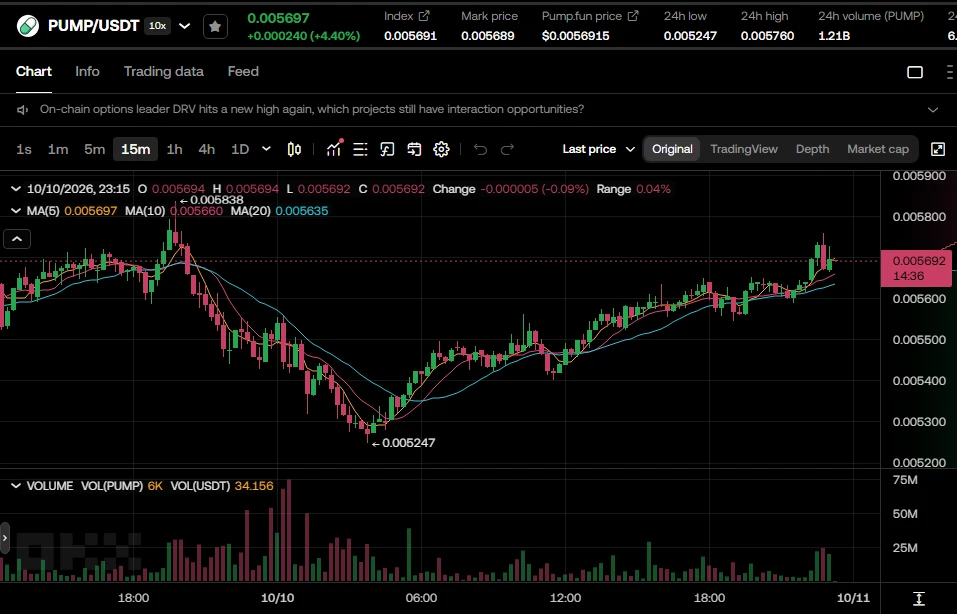This screenshot has height=614, width=957.
Task: Open the Index price external link icon
Action: [424, 16]
